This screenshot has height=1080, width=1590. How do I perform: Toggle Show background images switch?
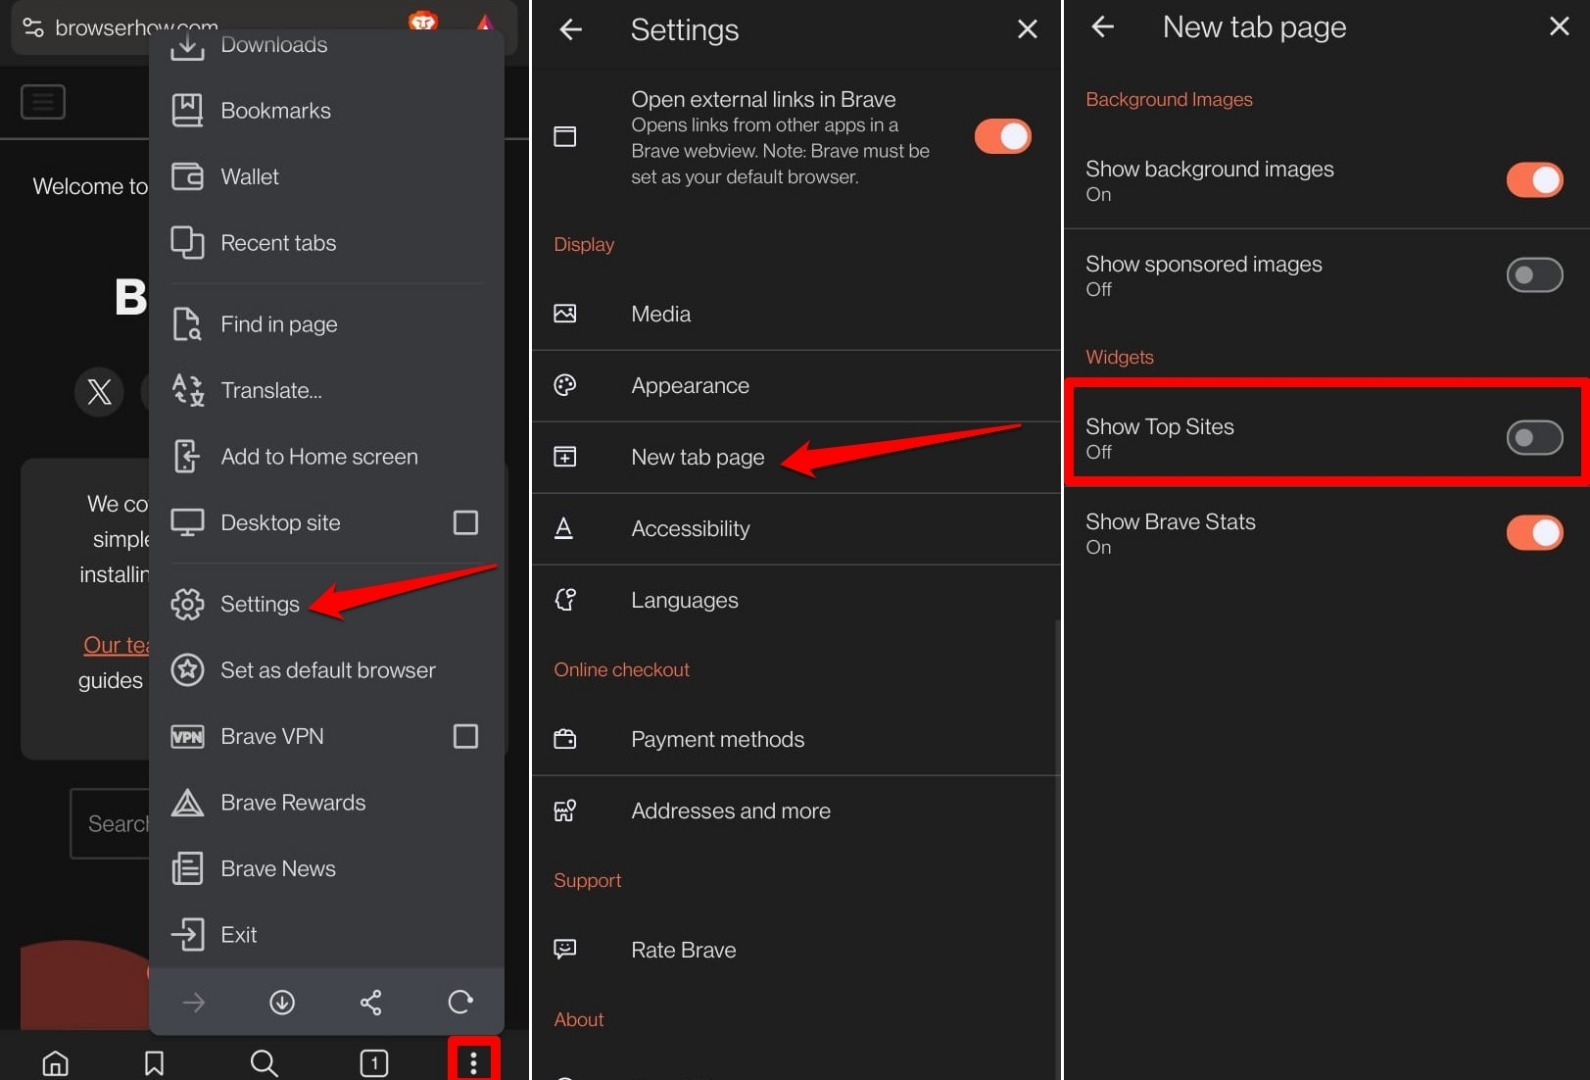point(1535,180)
